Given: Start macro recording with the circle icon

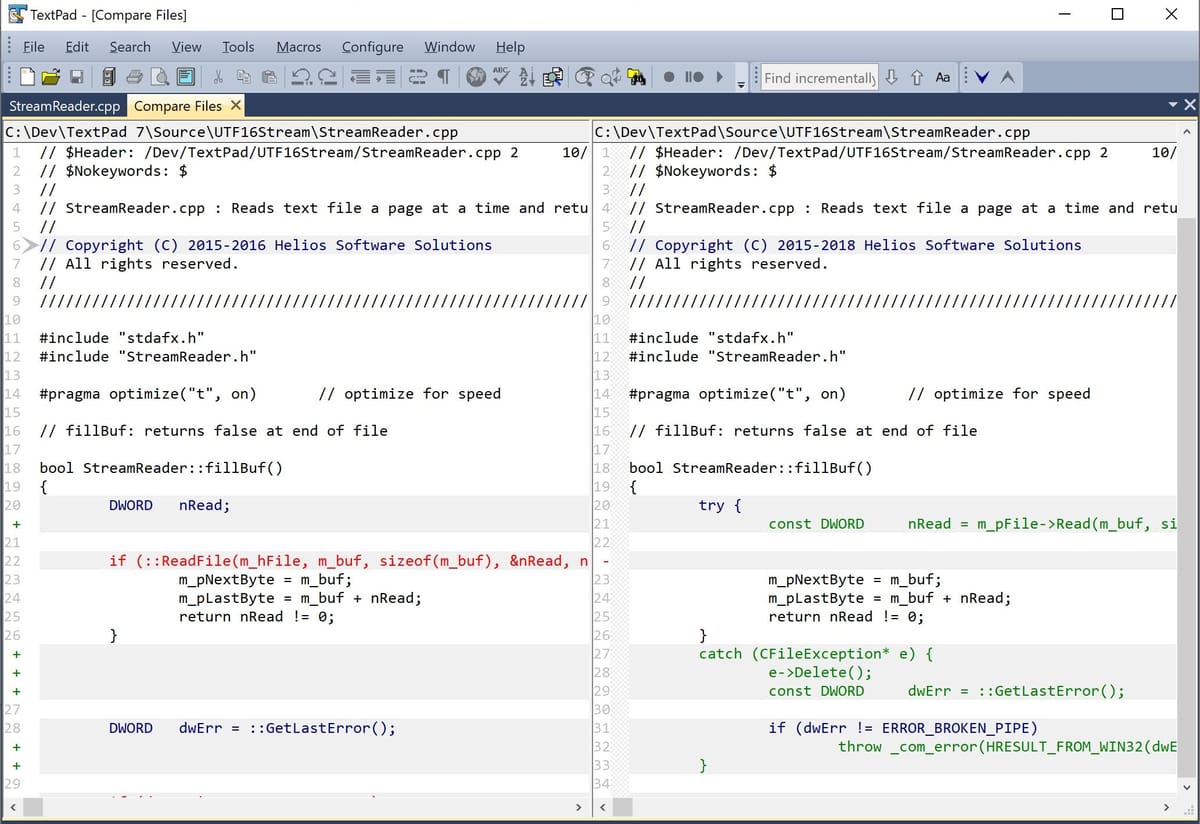Looking at the screenshot, I should [x=669, y=77].
